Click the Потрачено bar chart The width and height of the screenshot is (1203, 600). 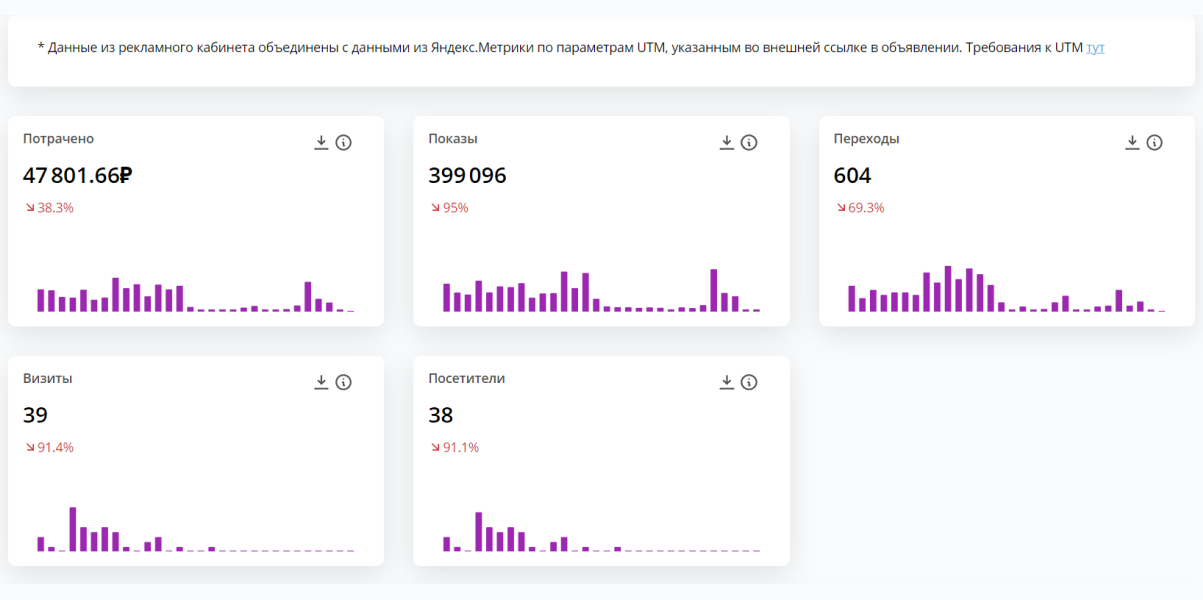pos(195,292)
